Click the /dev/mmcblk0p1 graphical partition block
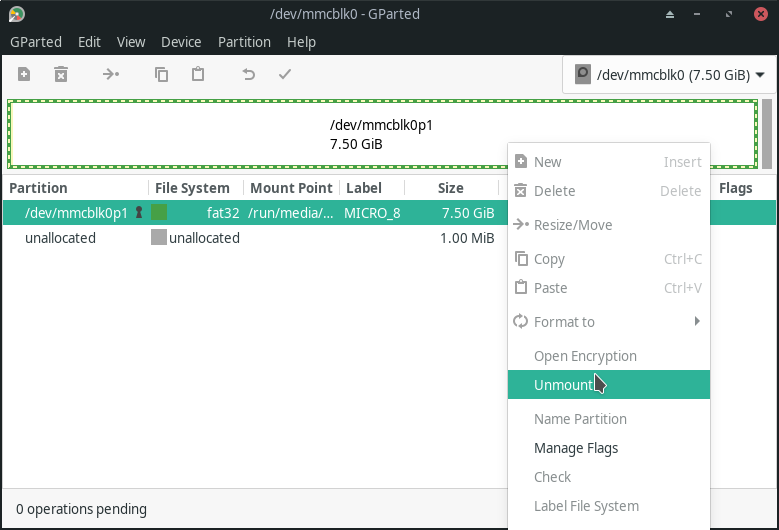This screenshot has height=530, width=779. [x=382, y=134]
